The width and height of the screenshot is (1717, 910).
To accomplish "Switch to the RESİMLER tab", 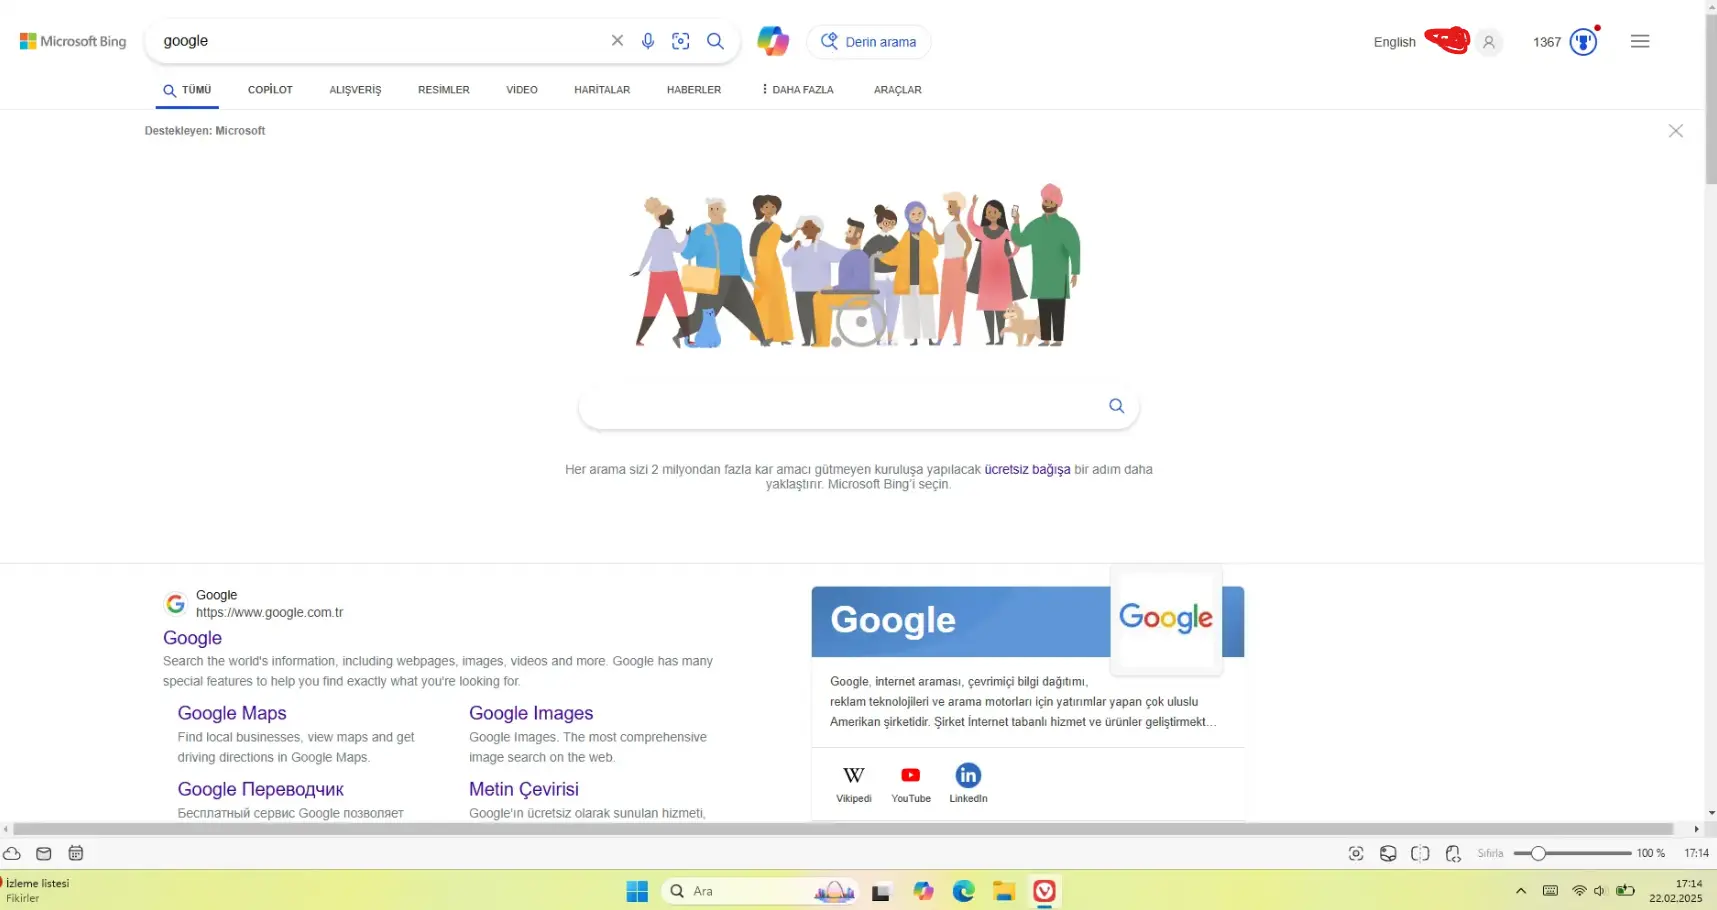I will (x=444, y=90).
